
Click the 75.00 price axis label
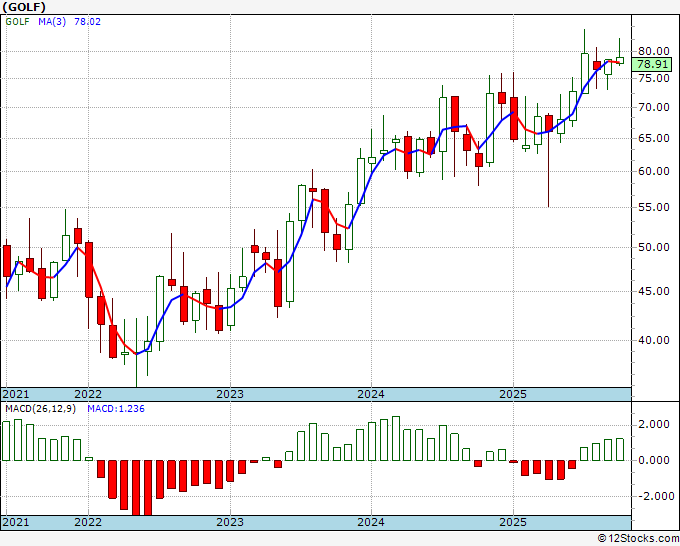coord(654,78)
